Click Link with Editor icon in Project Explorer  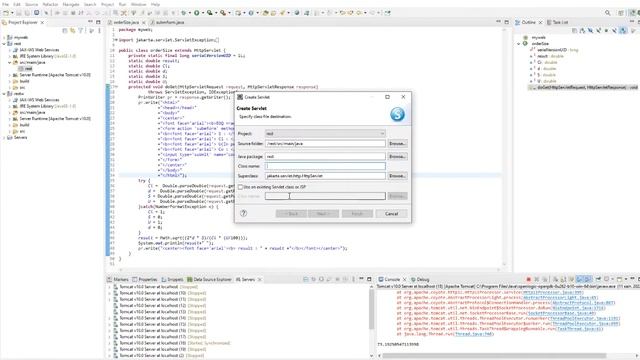[x=73, y=31]
